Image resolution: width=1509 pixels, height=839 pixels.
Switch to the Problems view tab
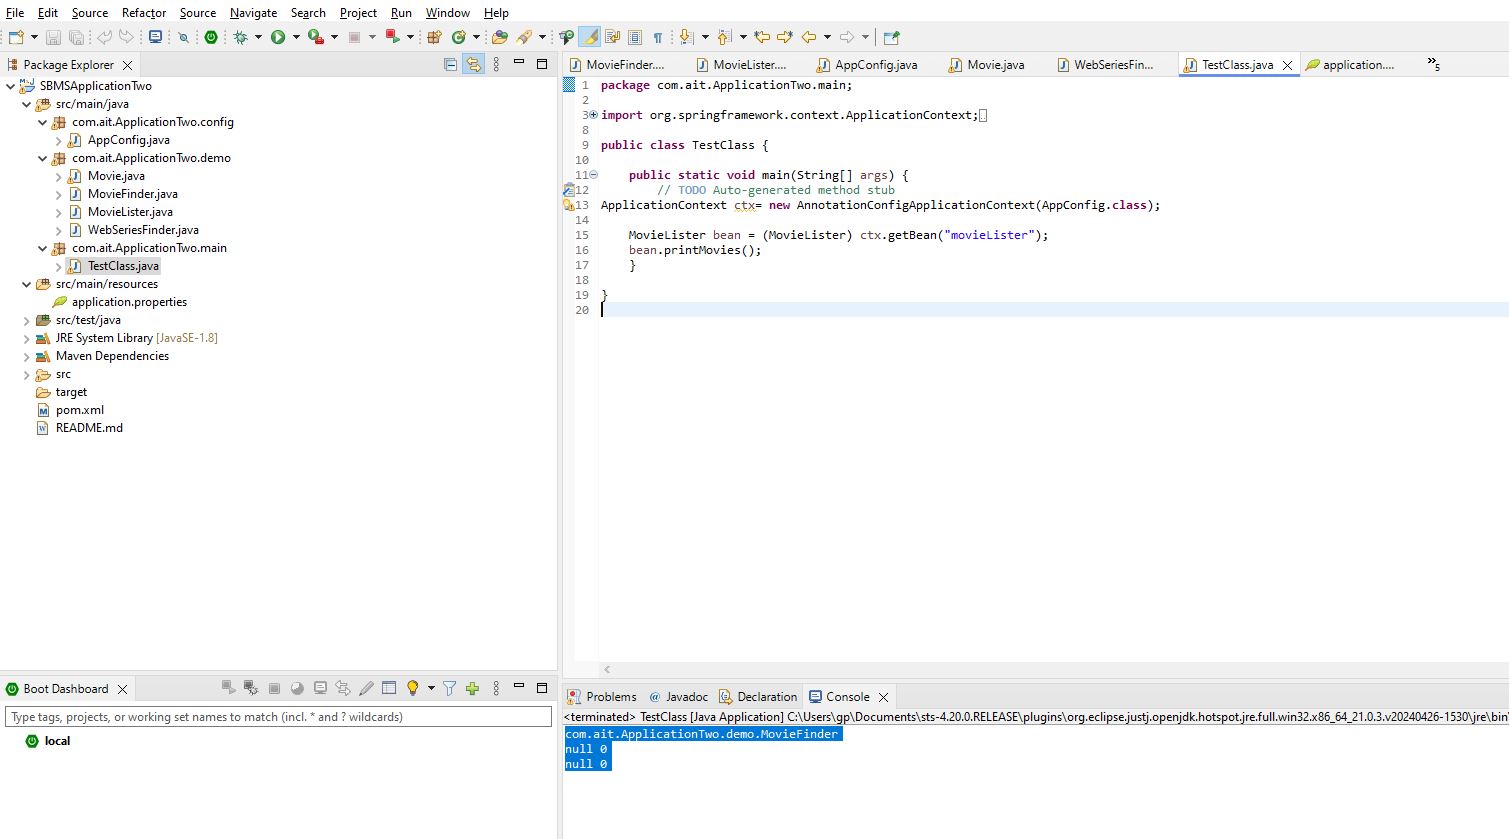(x=610, y=696)
